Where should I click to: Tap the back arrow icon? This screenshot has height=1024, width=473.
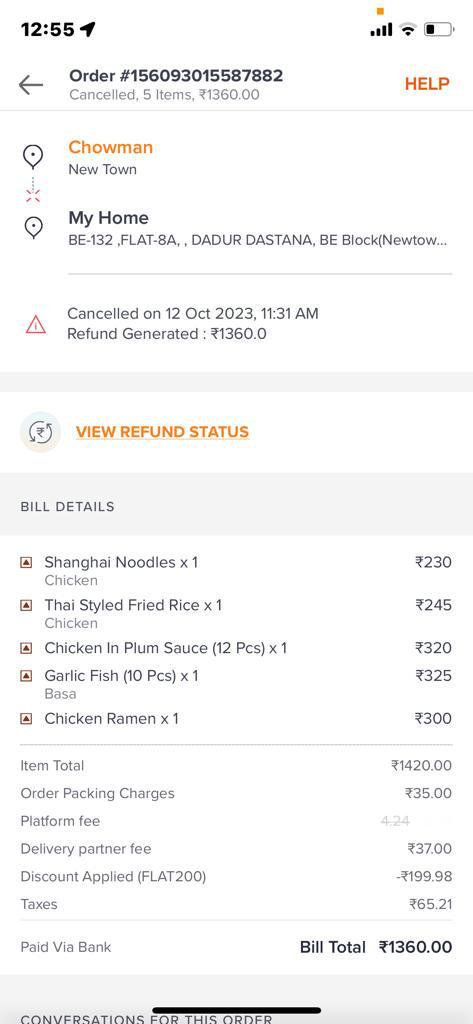[31, 84]
